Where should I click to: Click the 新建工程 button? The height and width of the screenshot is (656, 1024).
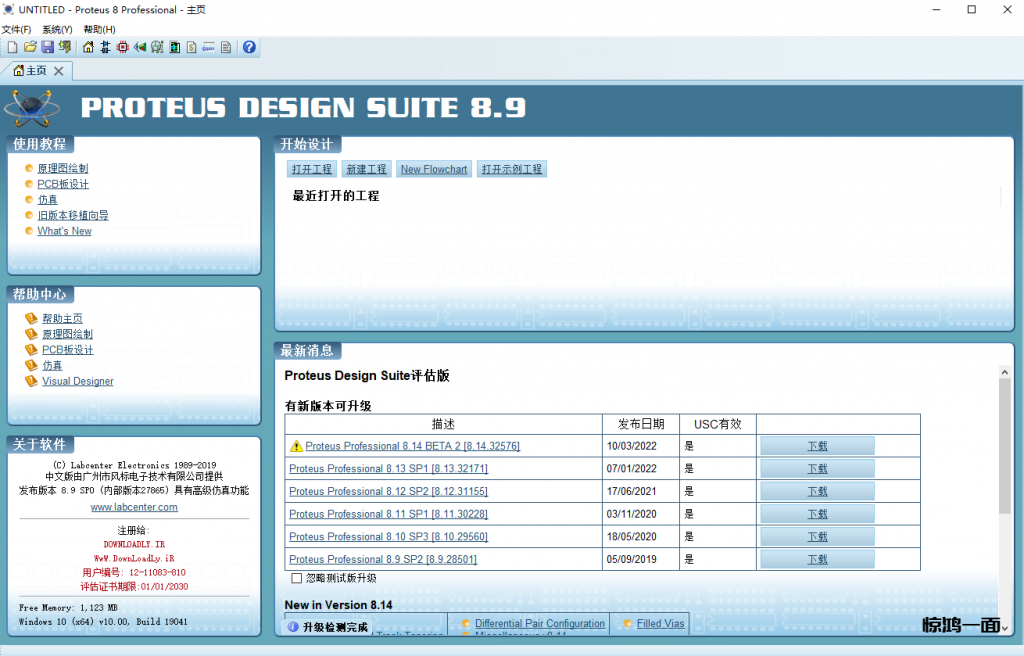(365, 169)
